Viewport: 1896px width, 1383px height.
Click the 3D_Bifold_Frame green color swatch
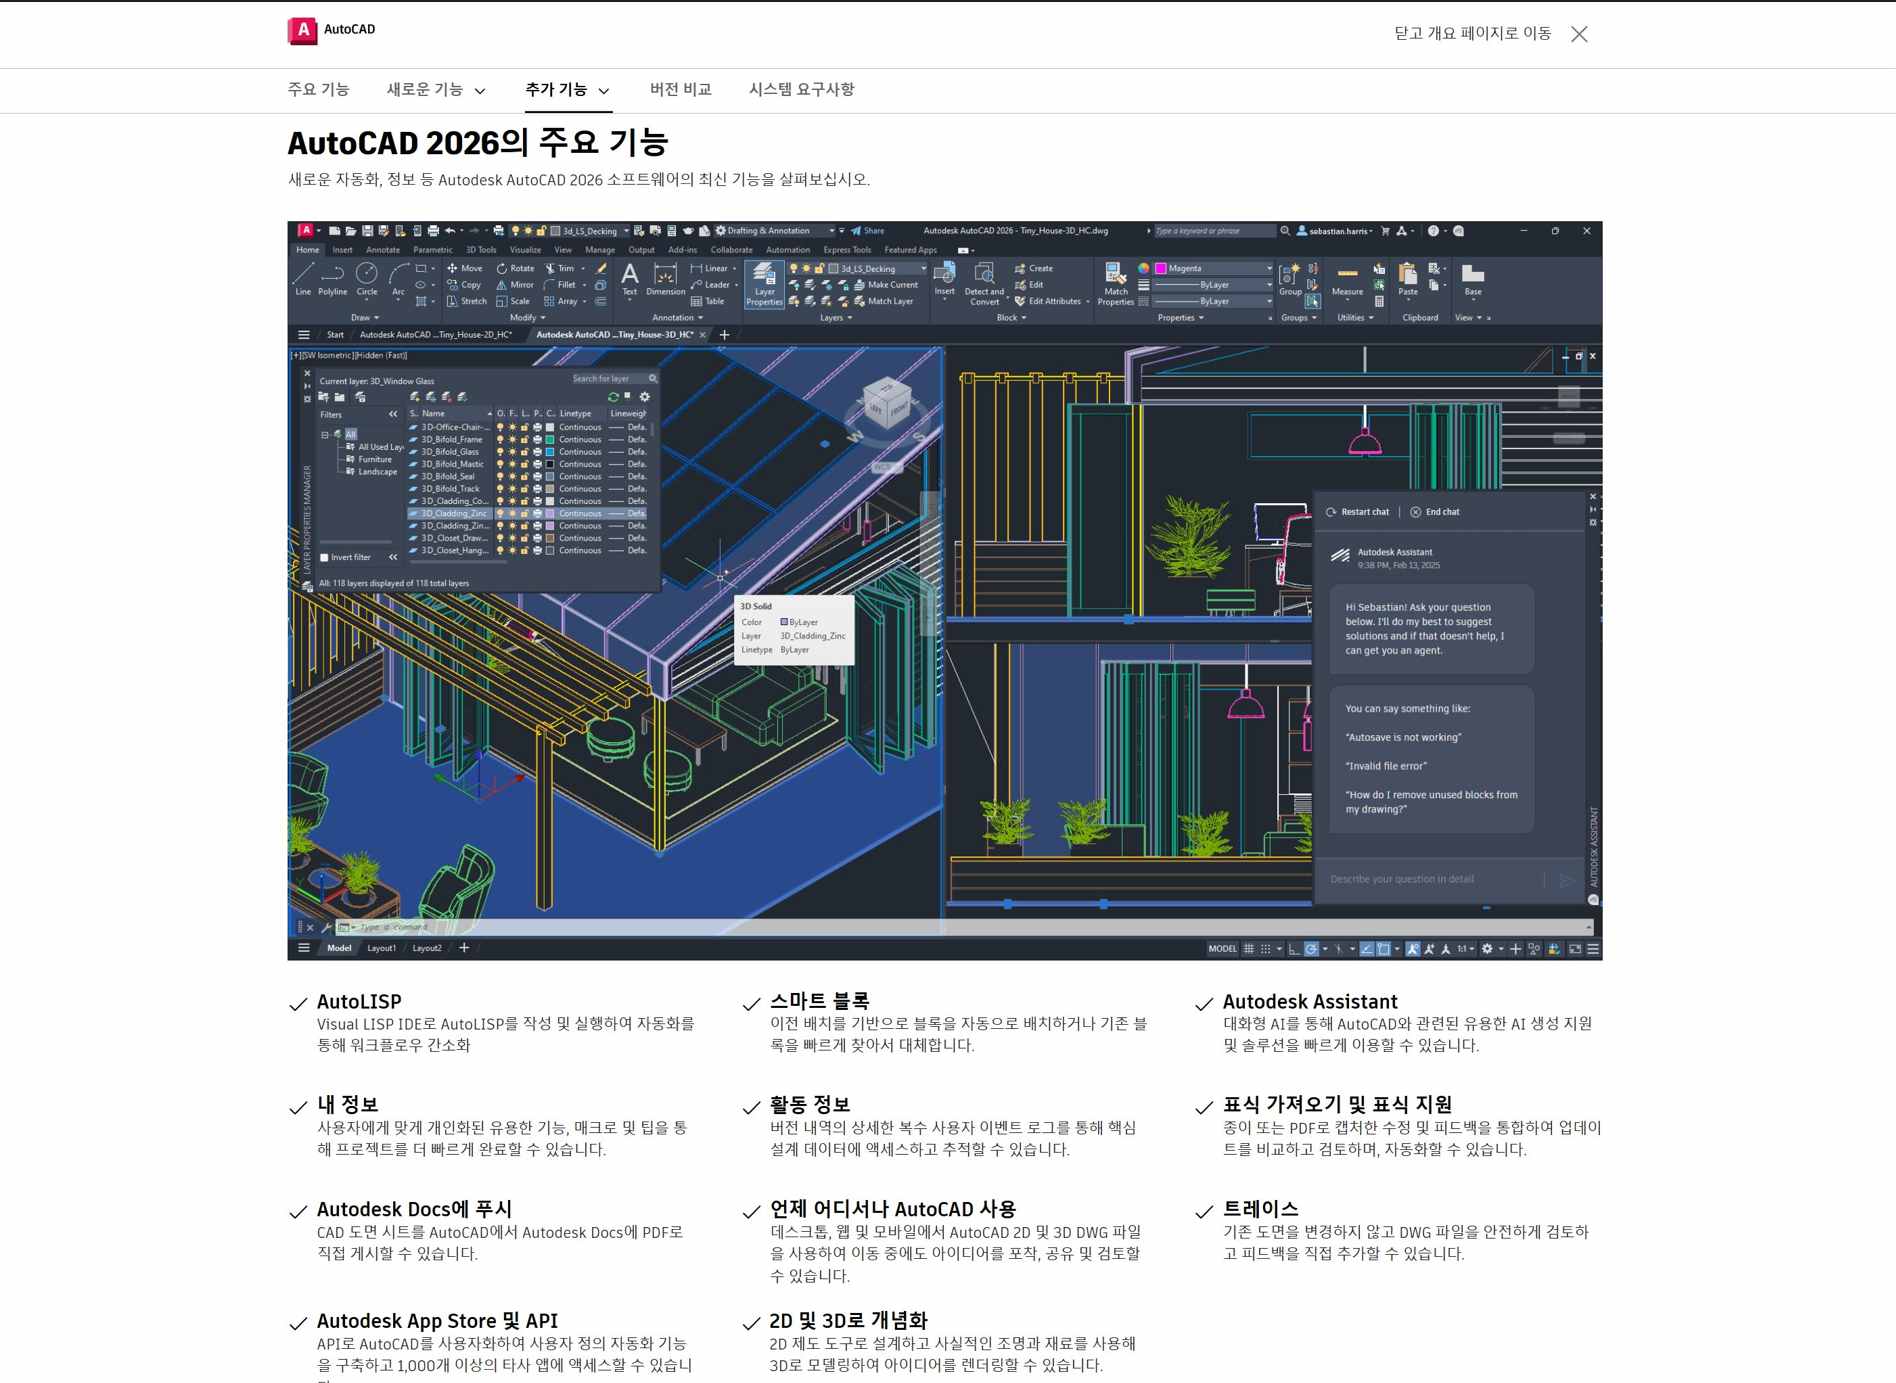(x=549, y=439)
